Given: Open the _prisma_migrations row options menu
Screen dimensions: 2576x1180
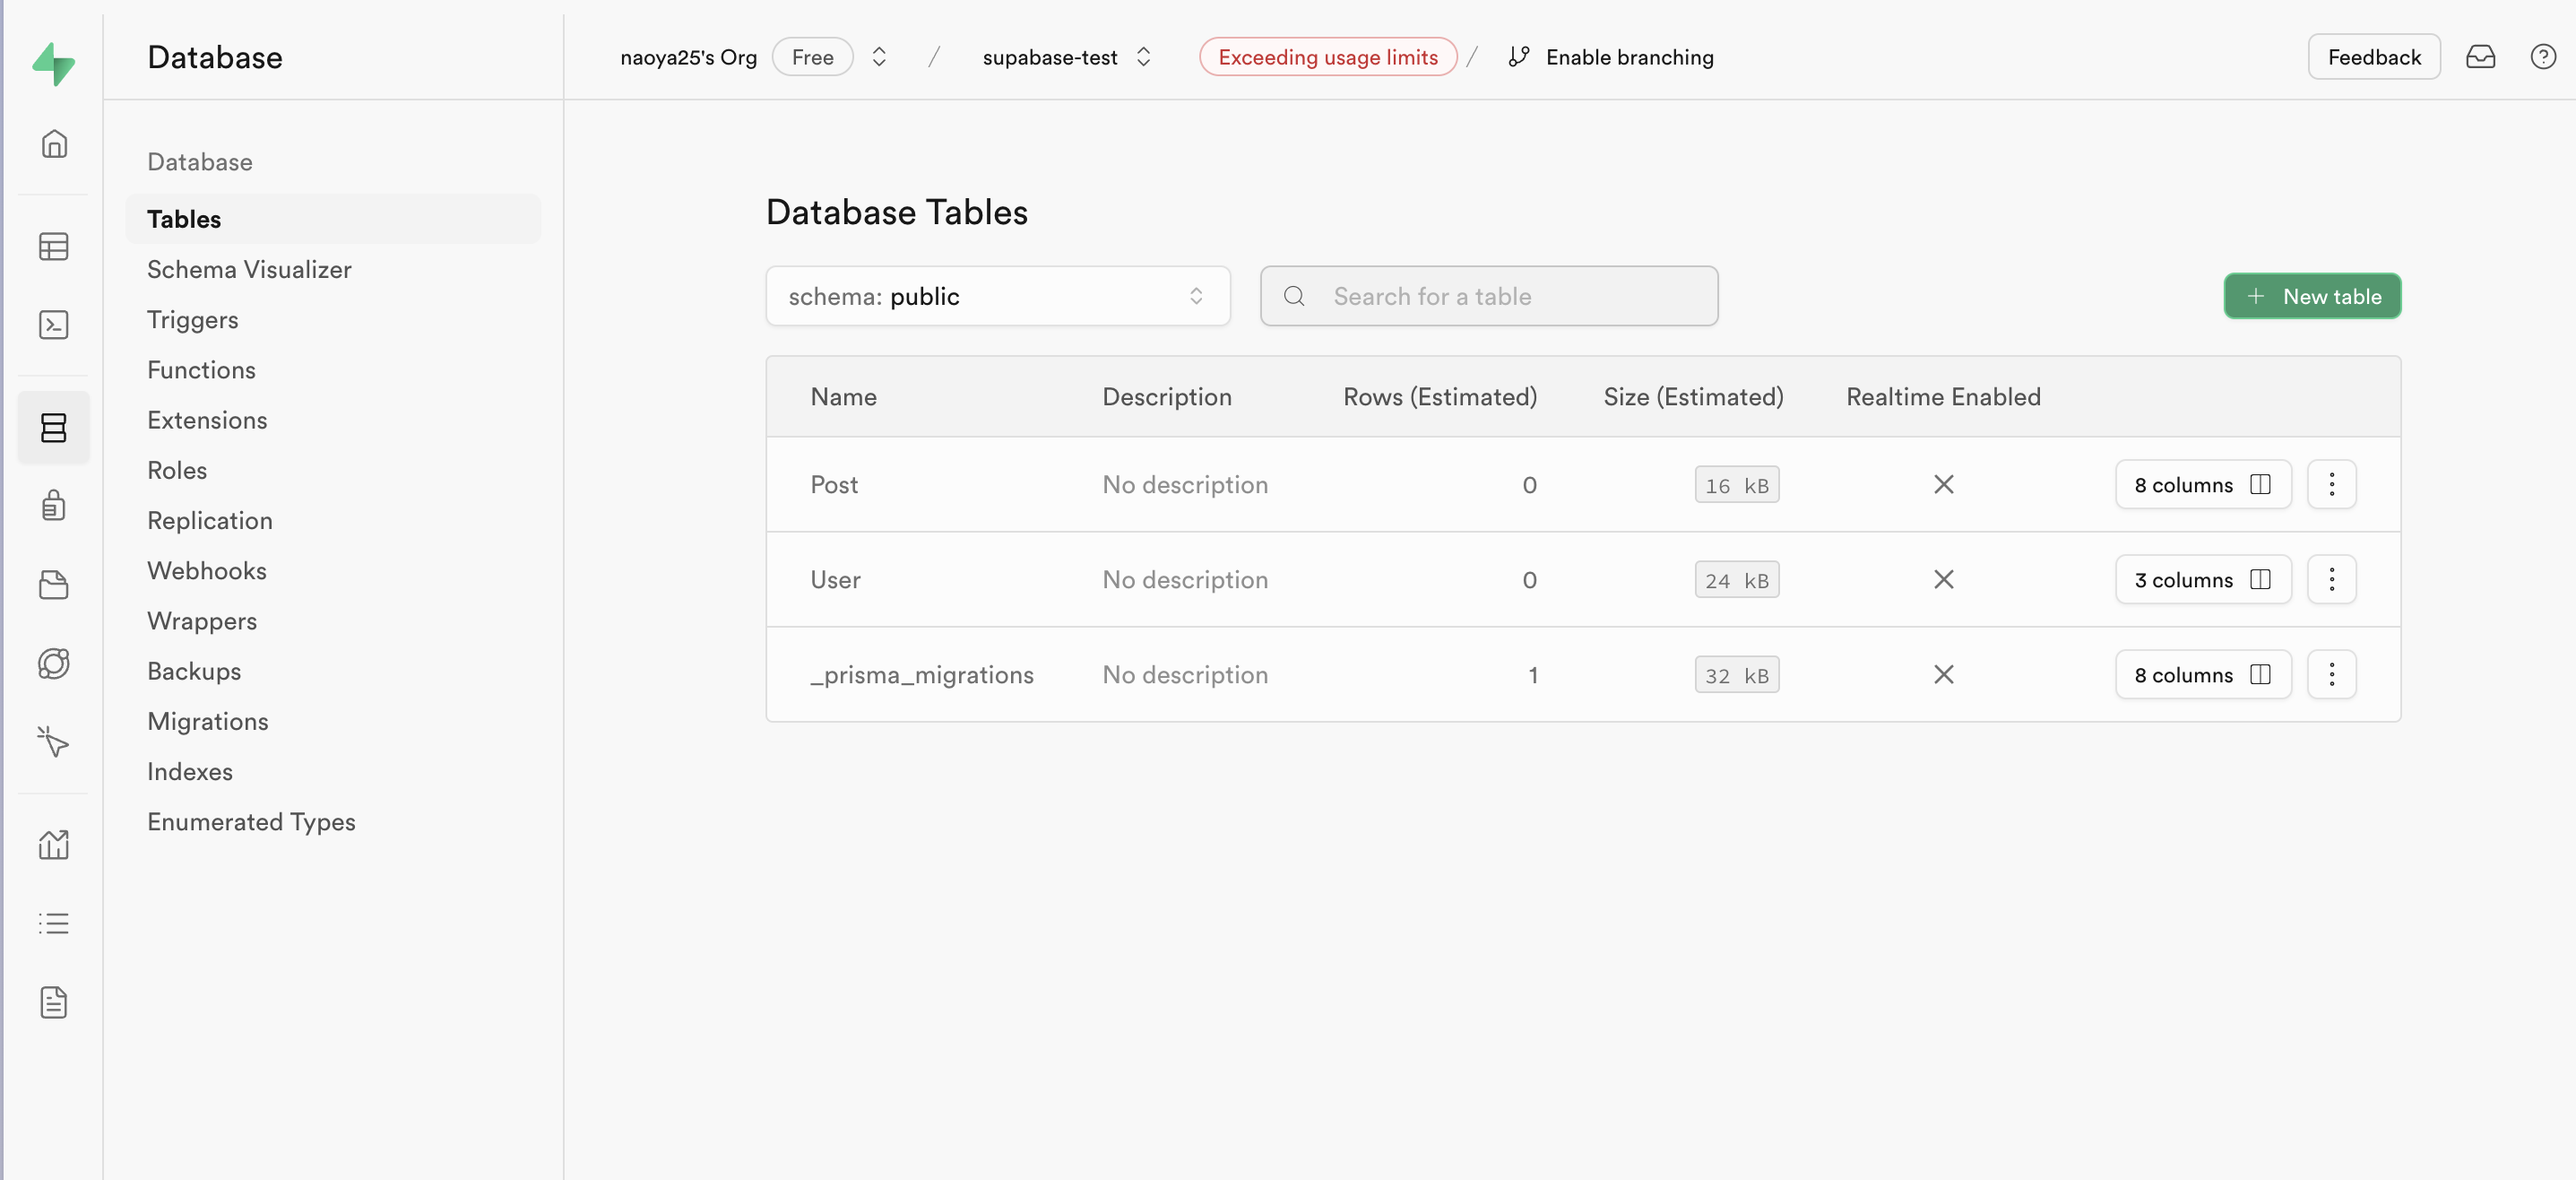Looking at the screenshot, I should click(2331, 675).
